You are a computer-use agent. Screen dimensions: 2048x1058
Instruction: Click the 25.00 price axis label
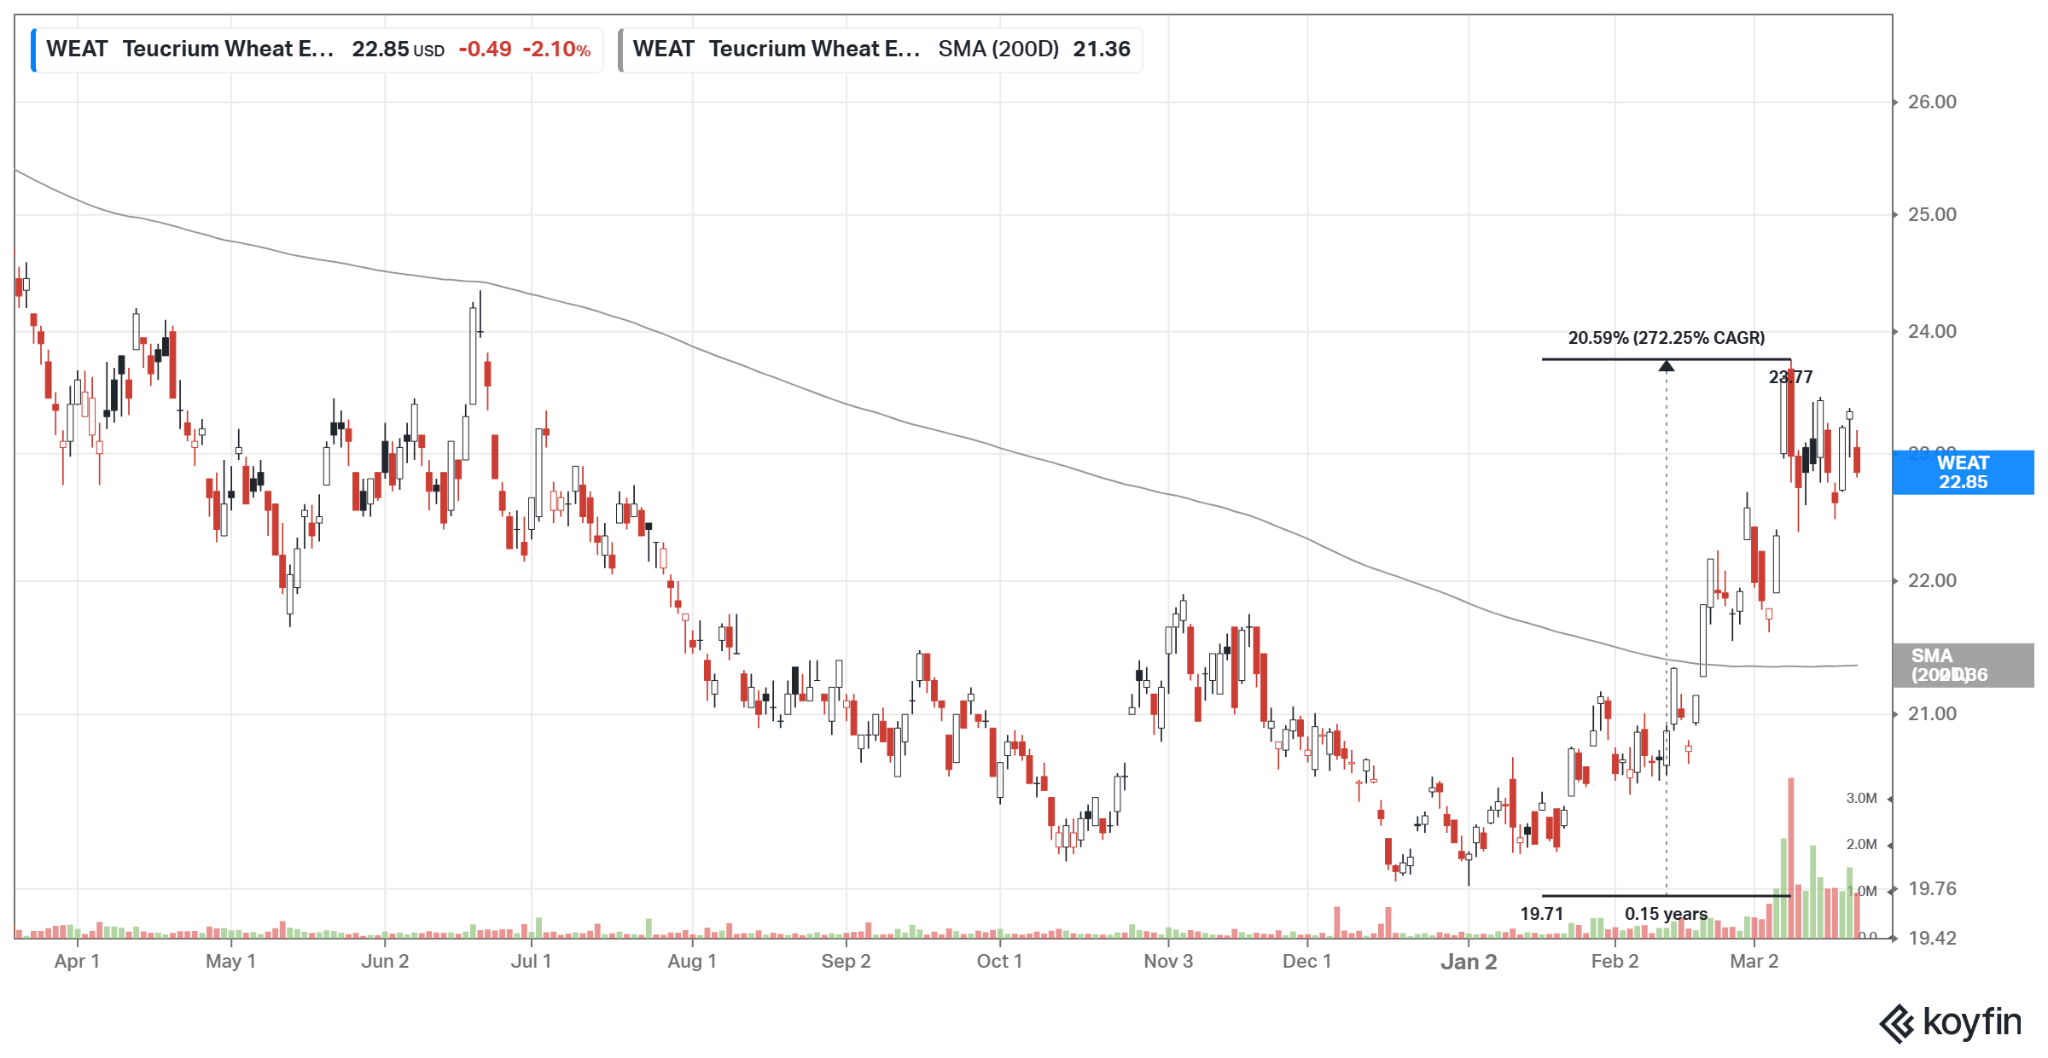(x=1932, y=215)
